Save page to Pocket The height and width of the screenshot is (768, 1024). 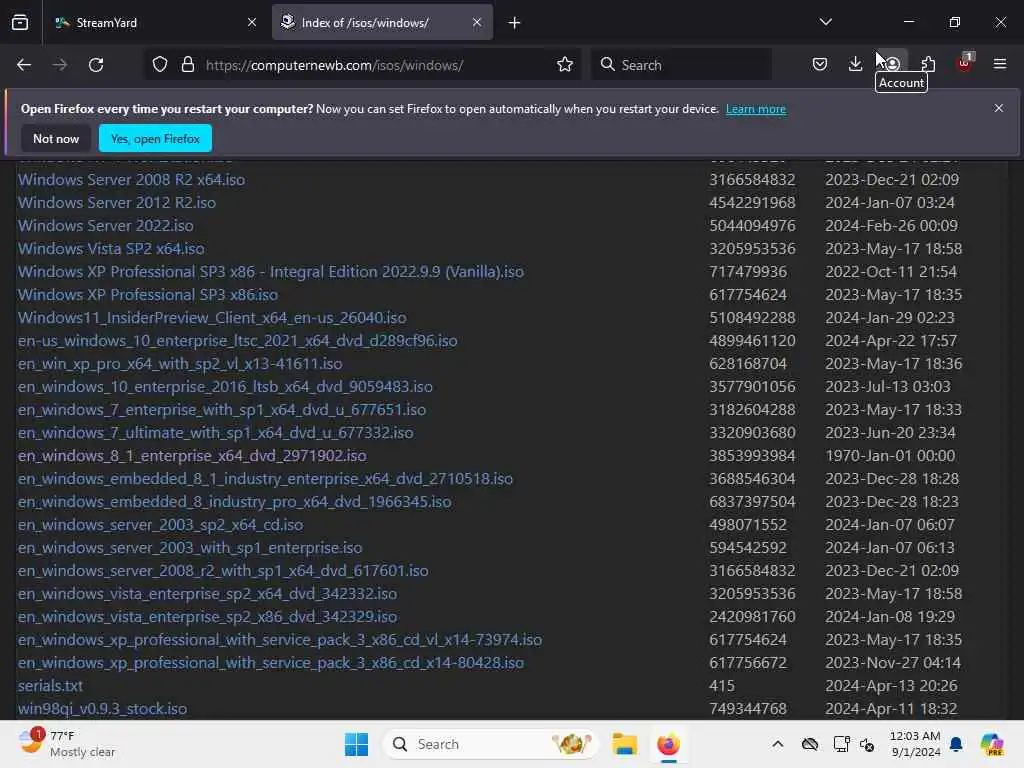click(820, 64)
